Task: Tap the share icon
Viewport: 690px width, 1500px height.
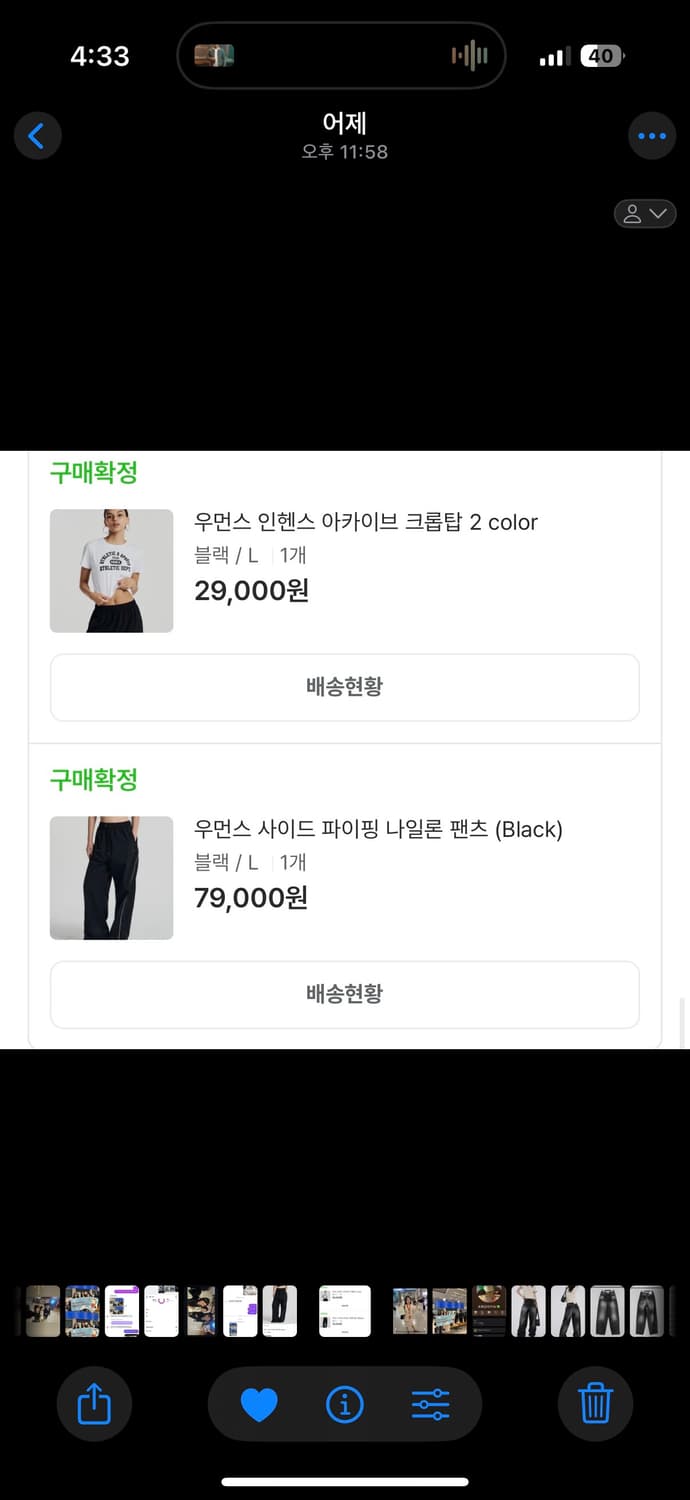Action: click(x=94, y=1405)
